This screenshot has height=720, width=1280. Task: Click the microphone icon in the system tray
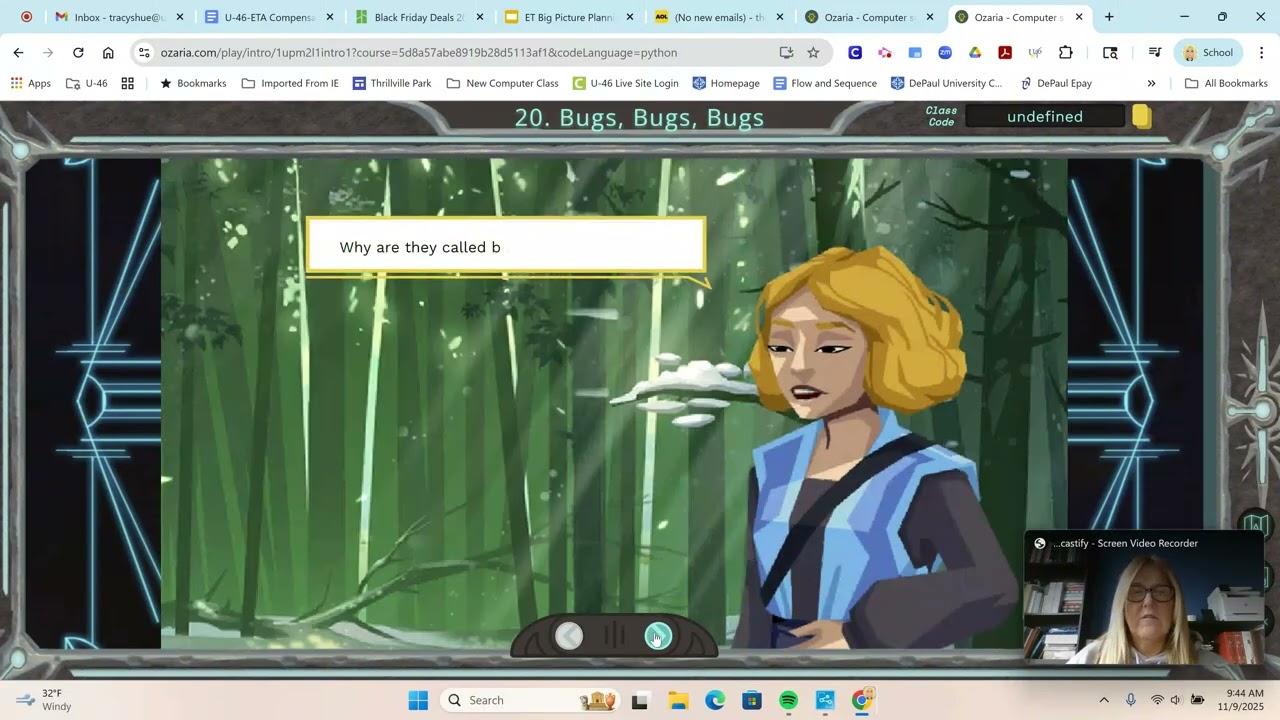click(x=1131, y=700)
